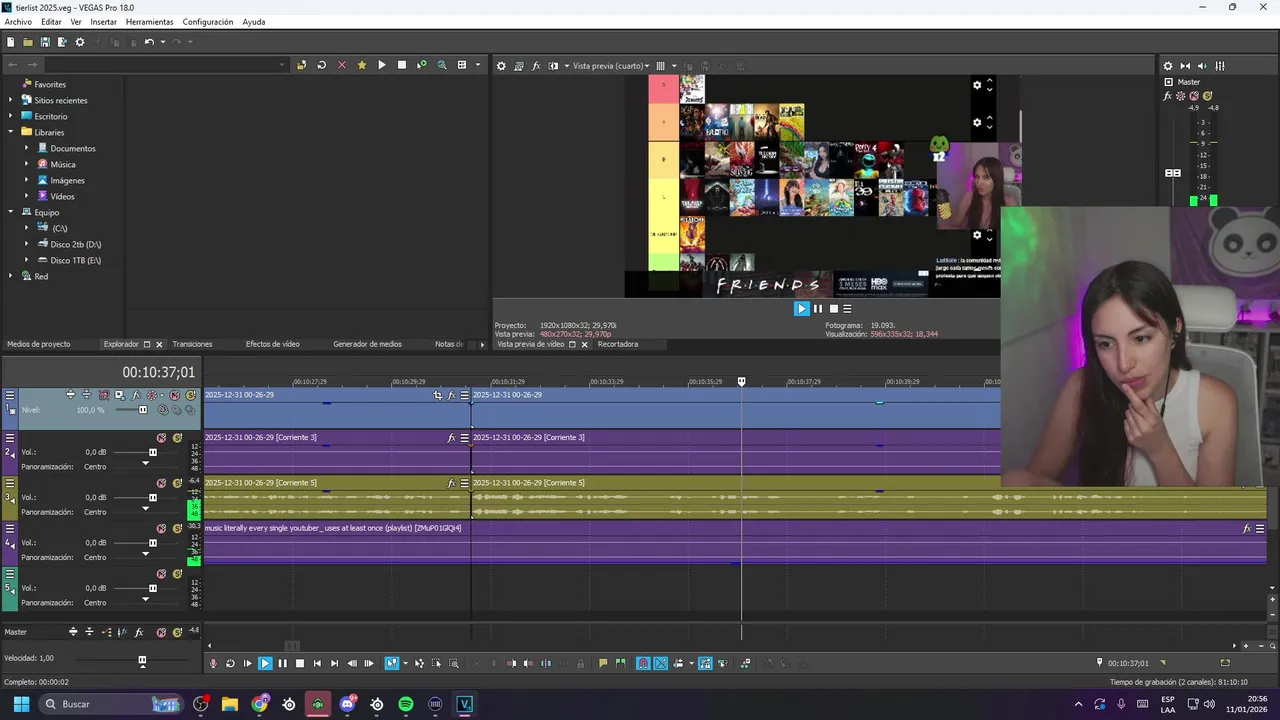Mute video track 1
Viewport: 1280px width, 720px height.
pos(175,395)
